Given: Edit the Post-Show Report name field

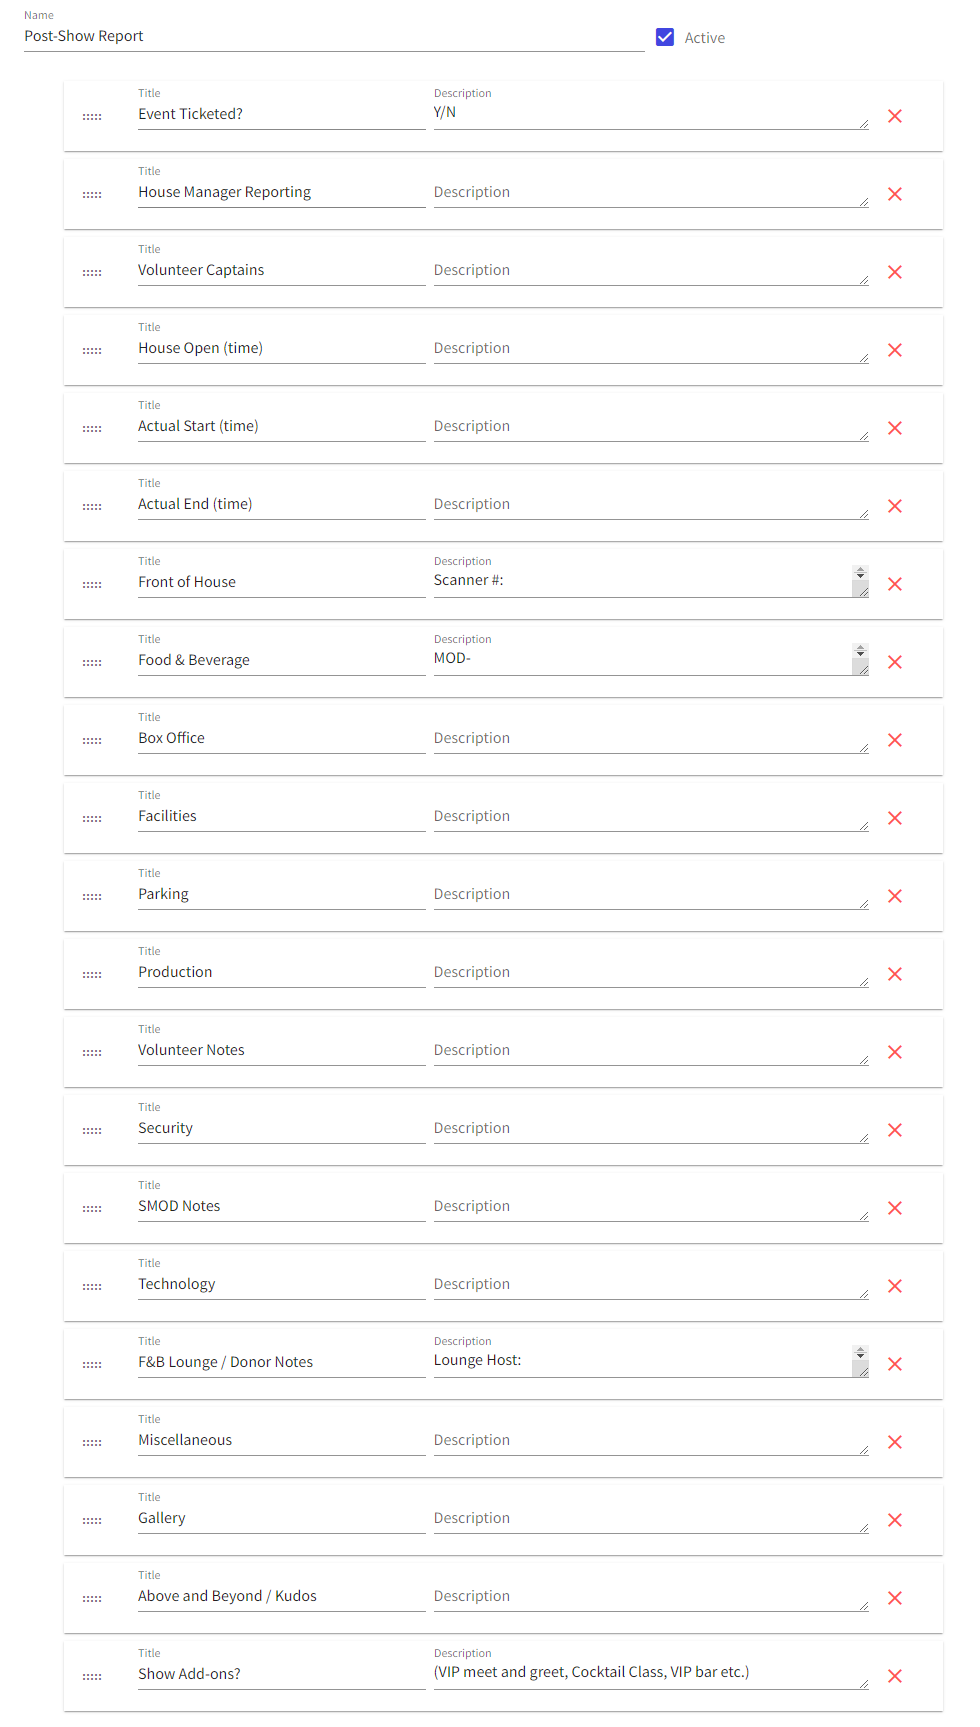Looking at the screenshot, I should (x=334, y=36).
